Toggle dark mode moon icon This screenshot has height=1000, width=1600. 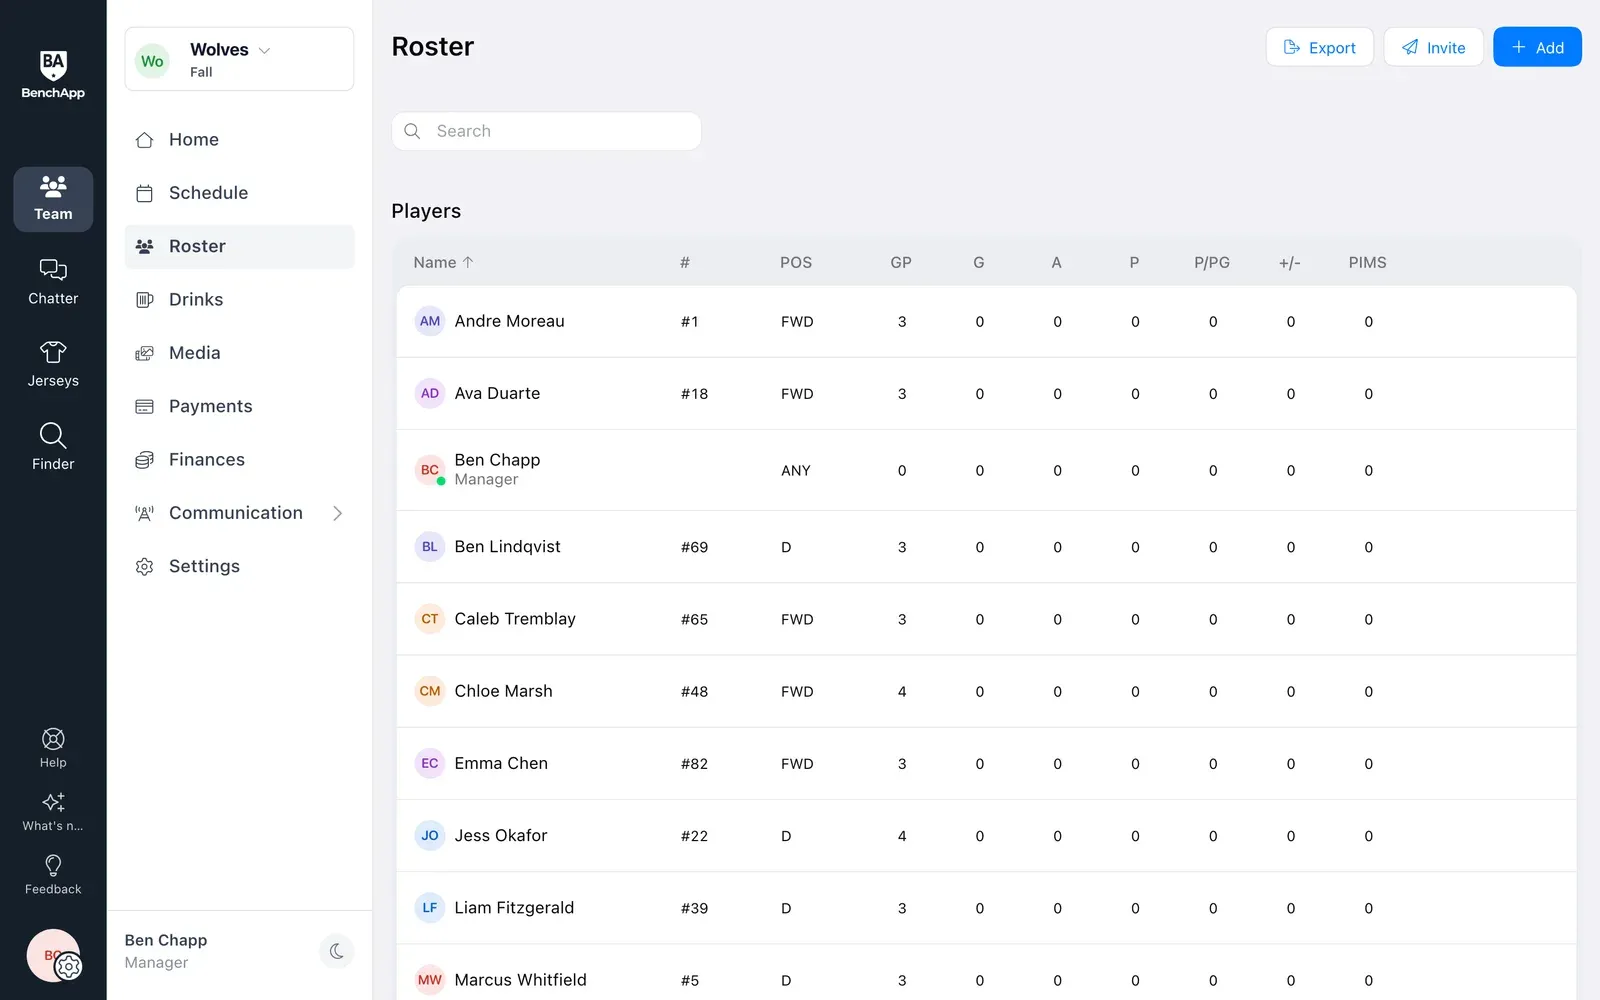pos(336,951)
